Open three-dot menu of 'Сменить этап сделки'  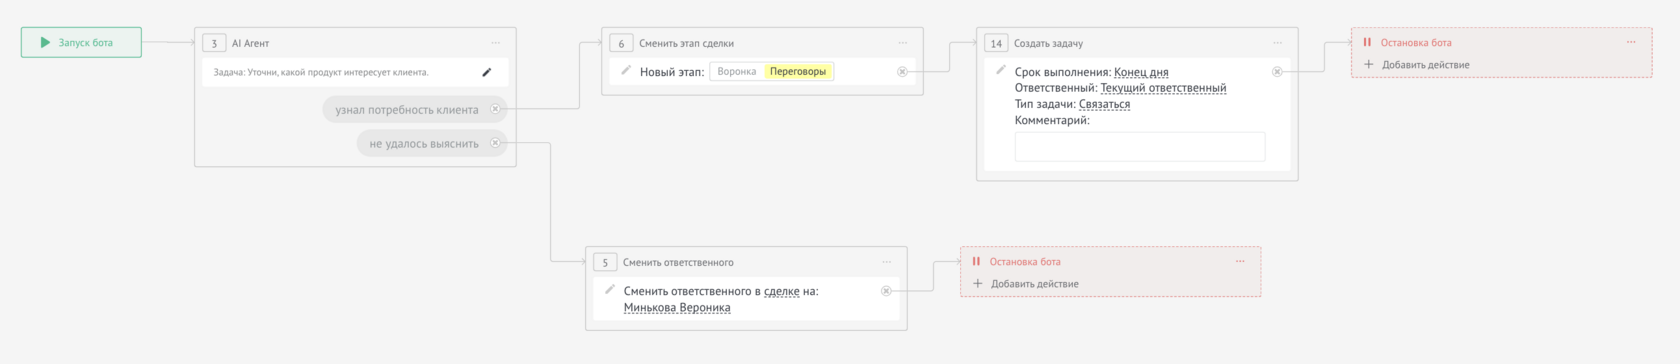(903, 43)
